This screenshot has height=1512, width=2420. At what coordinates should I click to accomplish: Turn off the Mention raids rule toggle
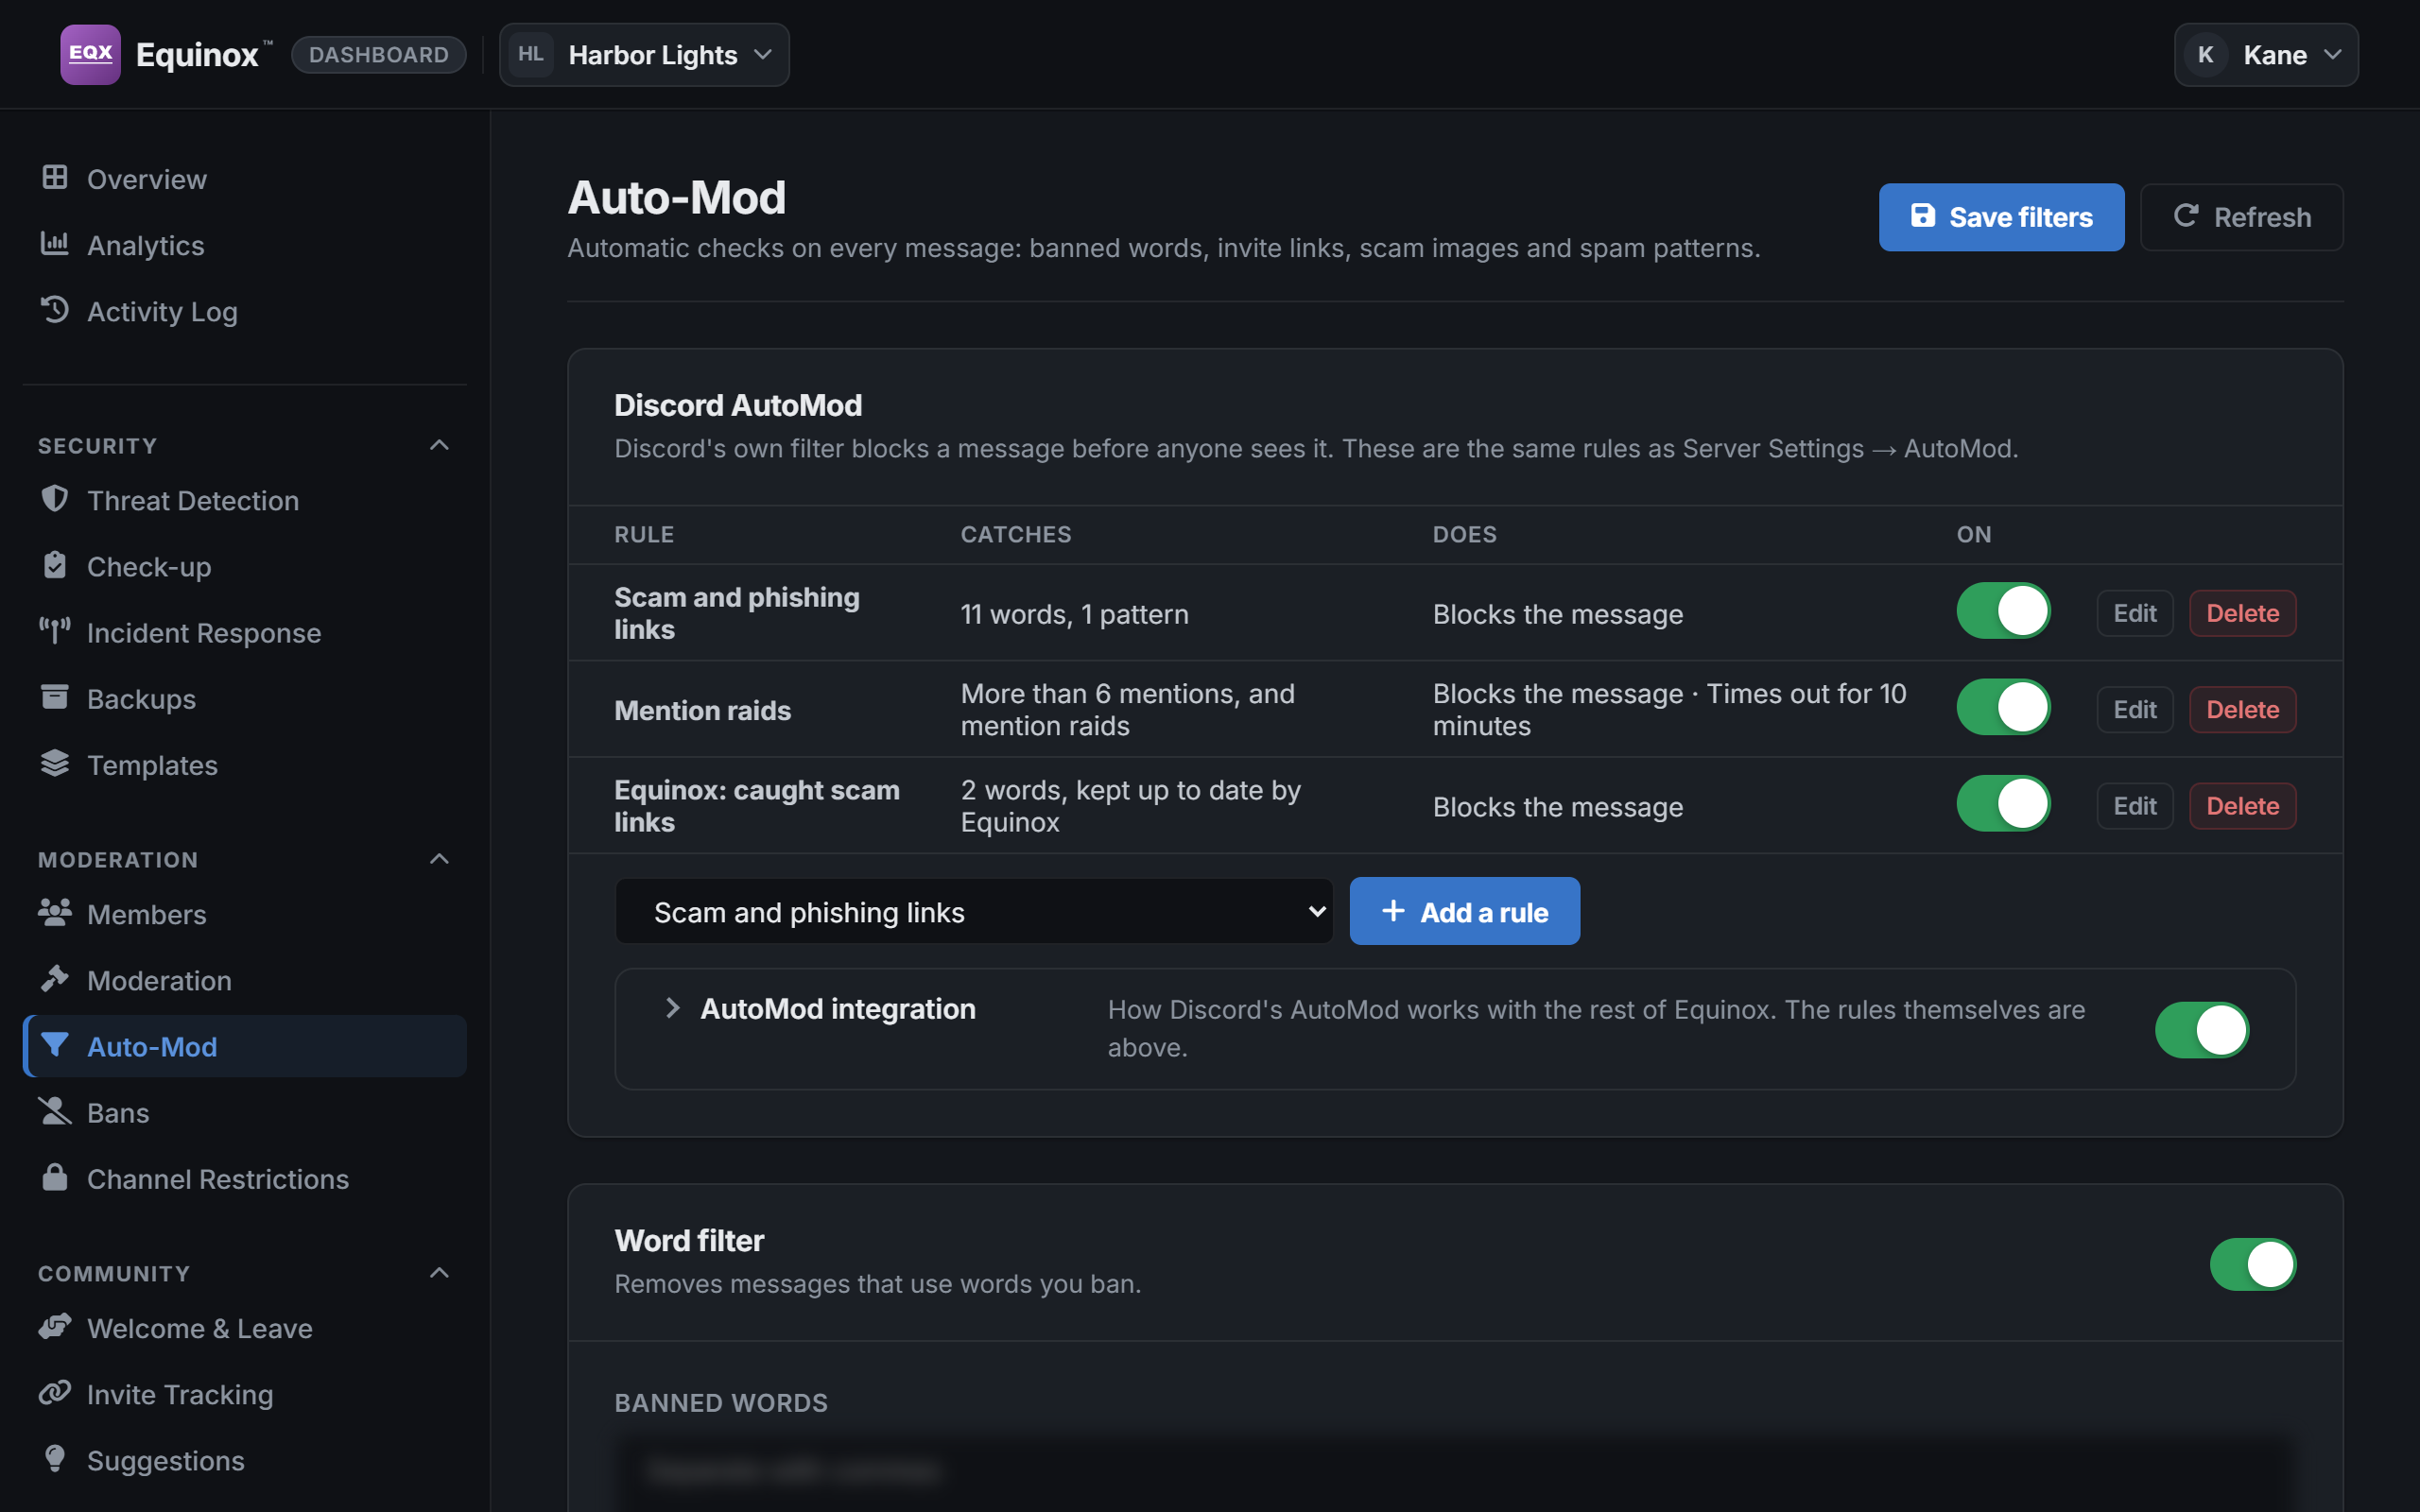[x=2003, y=707]
